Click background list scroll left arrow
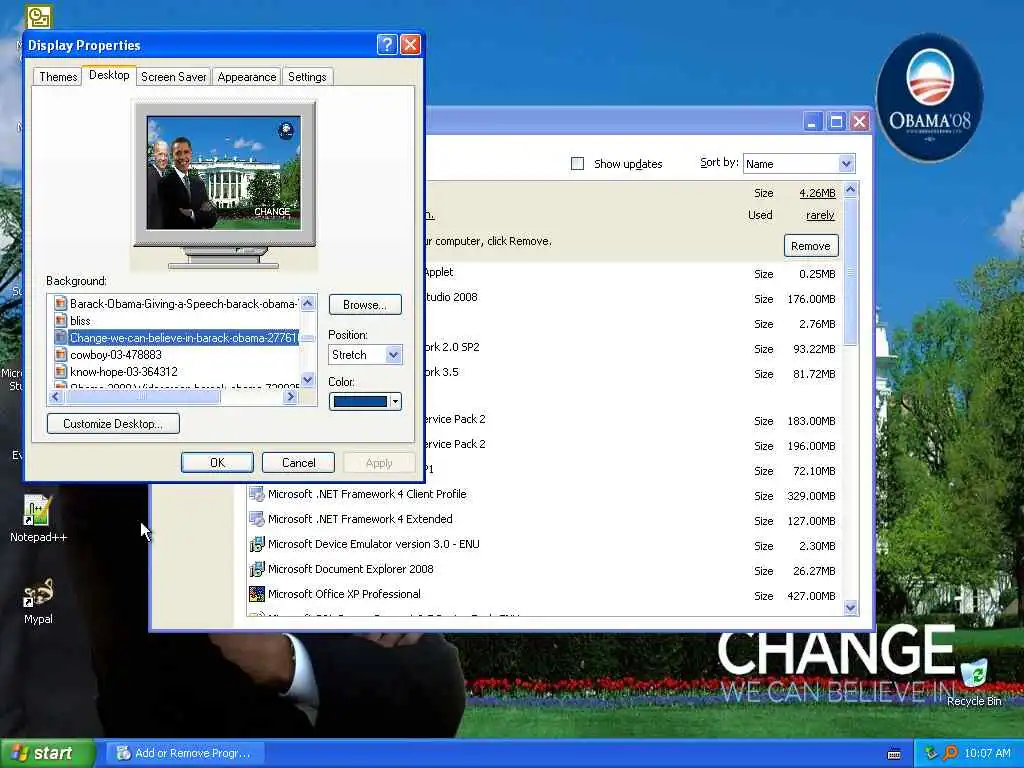This screenshot has height=768, width=1024. click(55, 396)
